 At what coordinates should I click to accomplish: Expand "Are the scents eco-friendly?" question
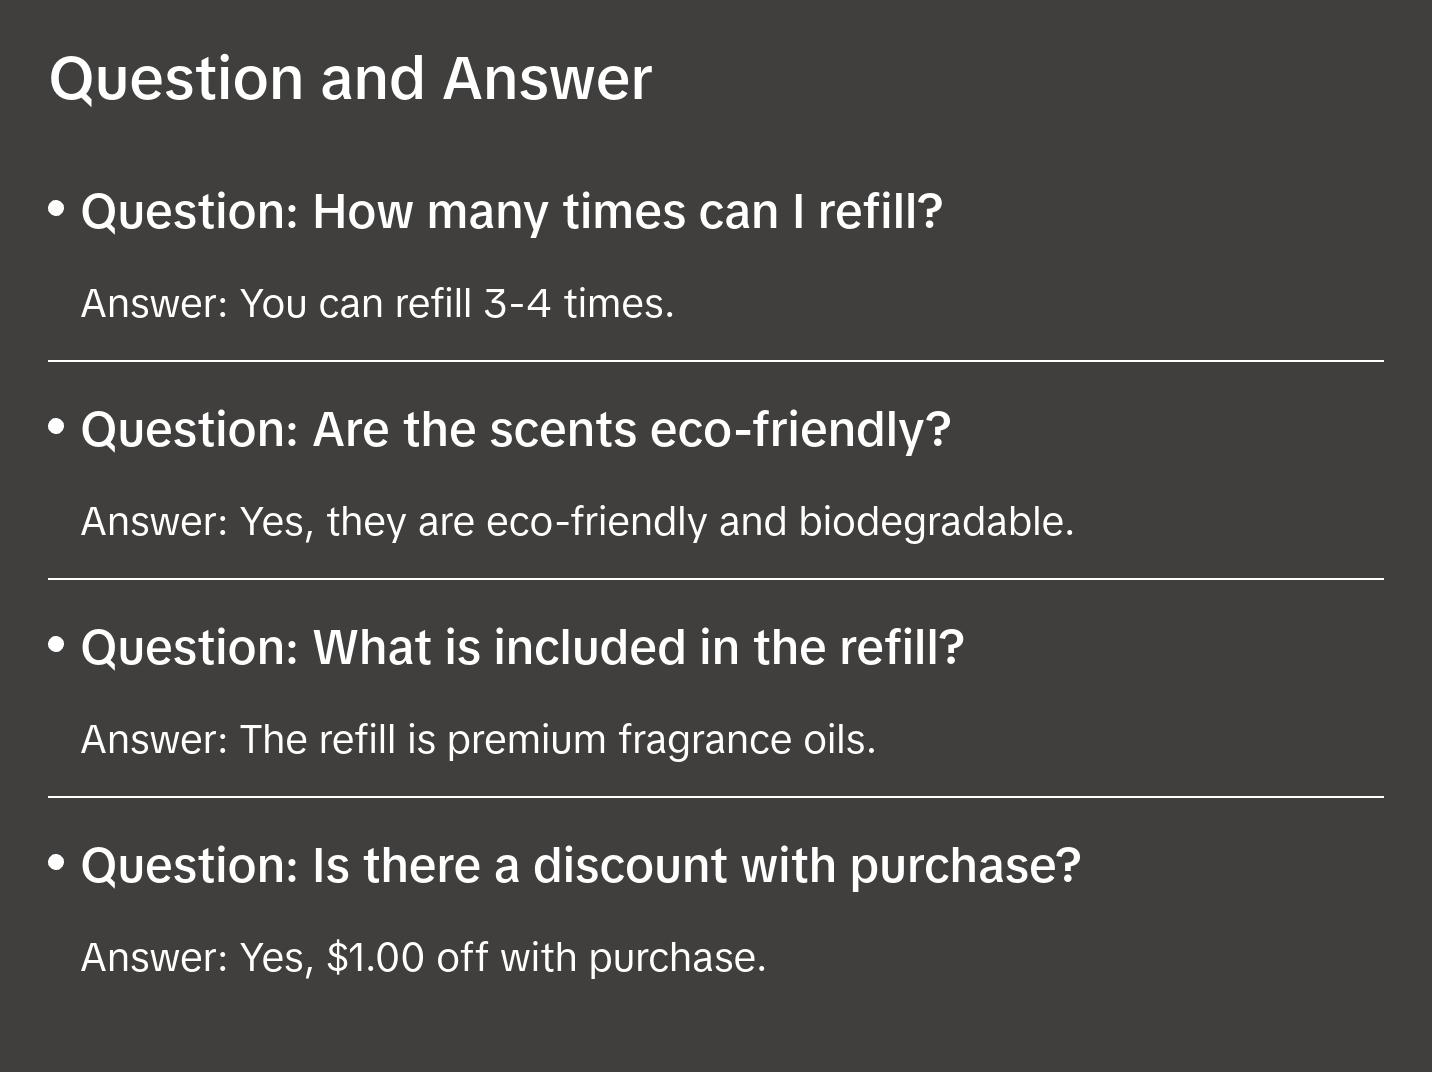click(x=515, y=430)
